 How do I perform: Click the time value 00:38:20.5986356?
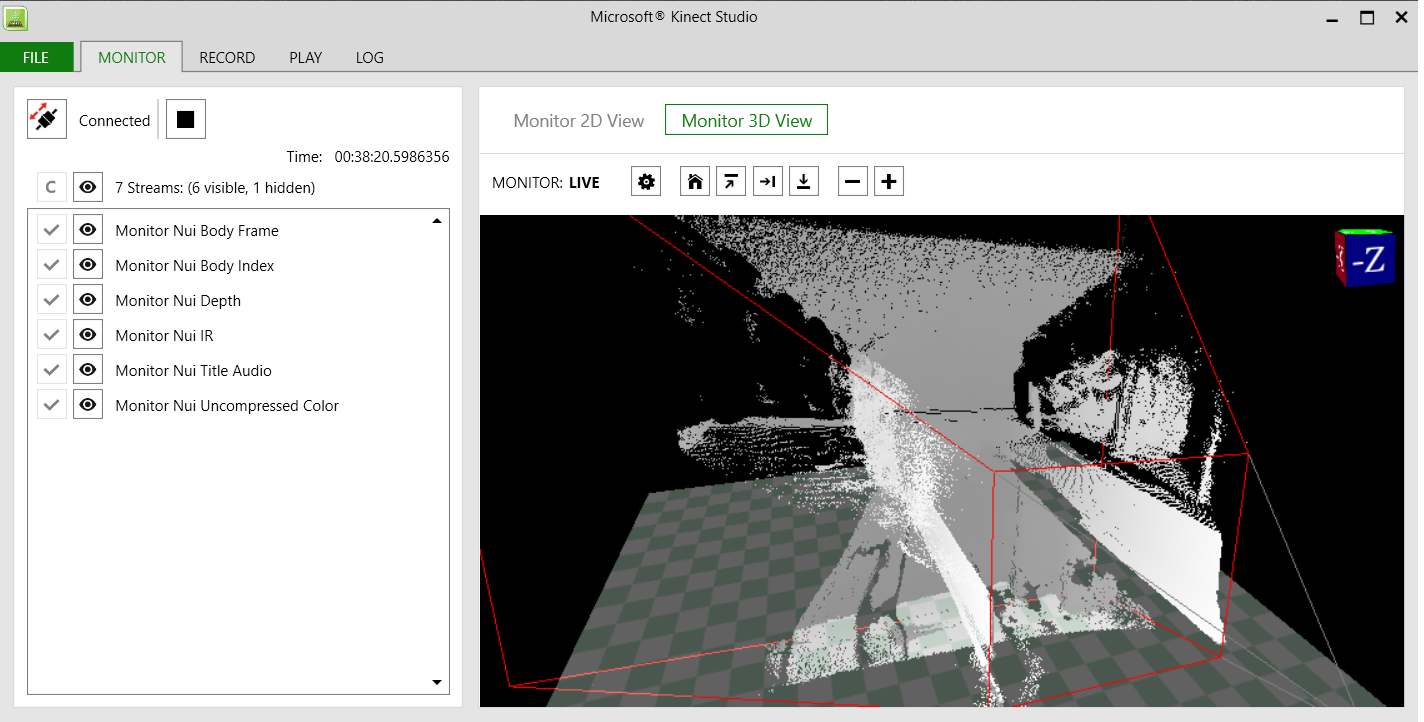pyautogui.click(x=392, y=157)
